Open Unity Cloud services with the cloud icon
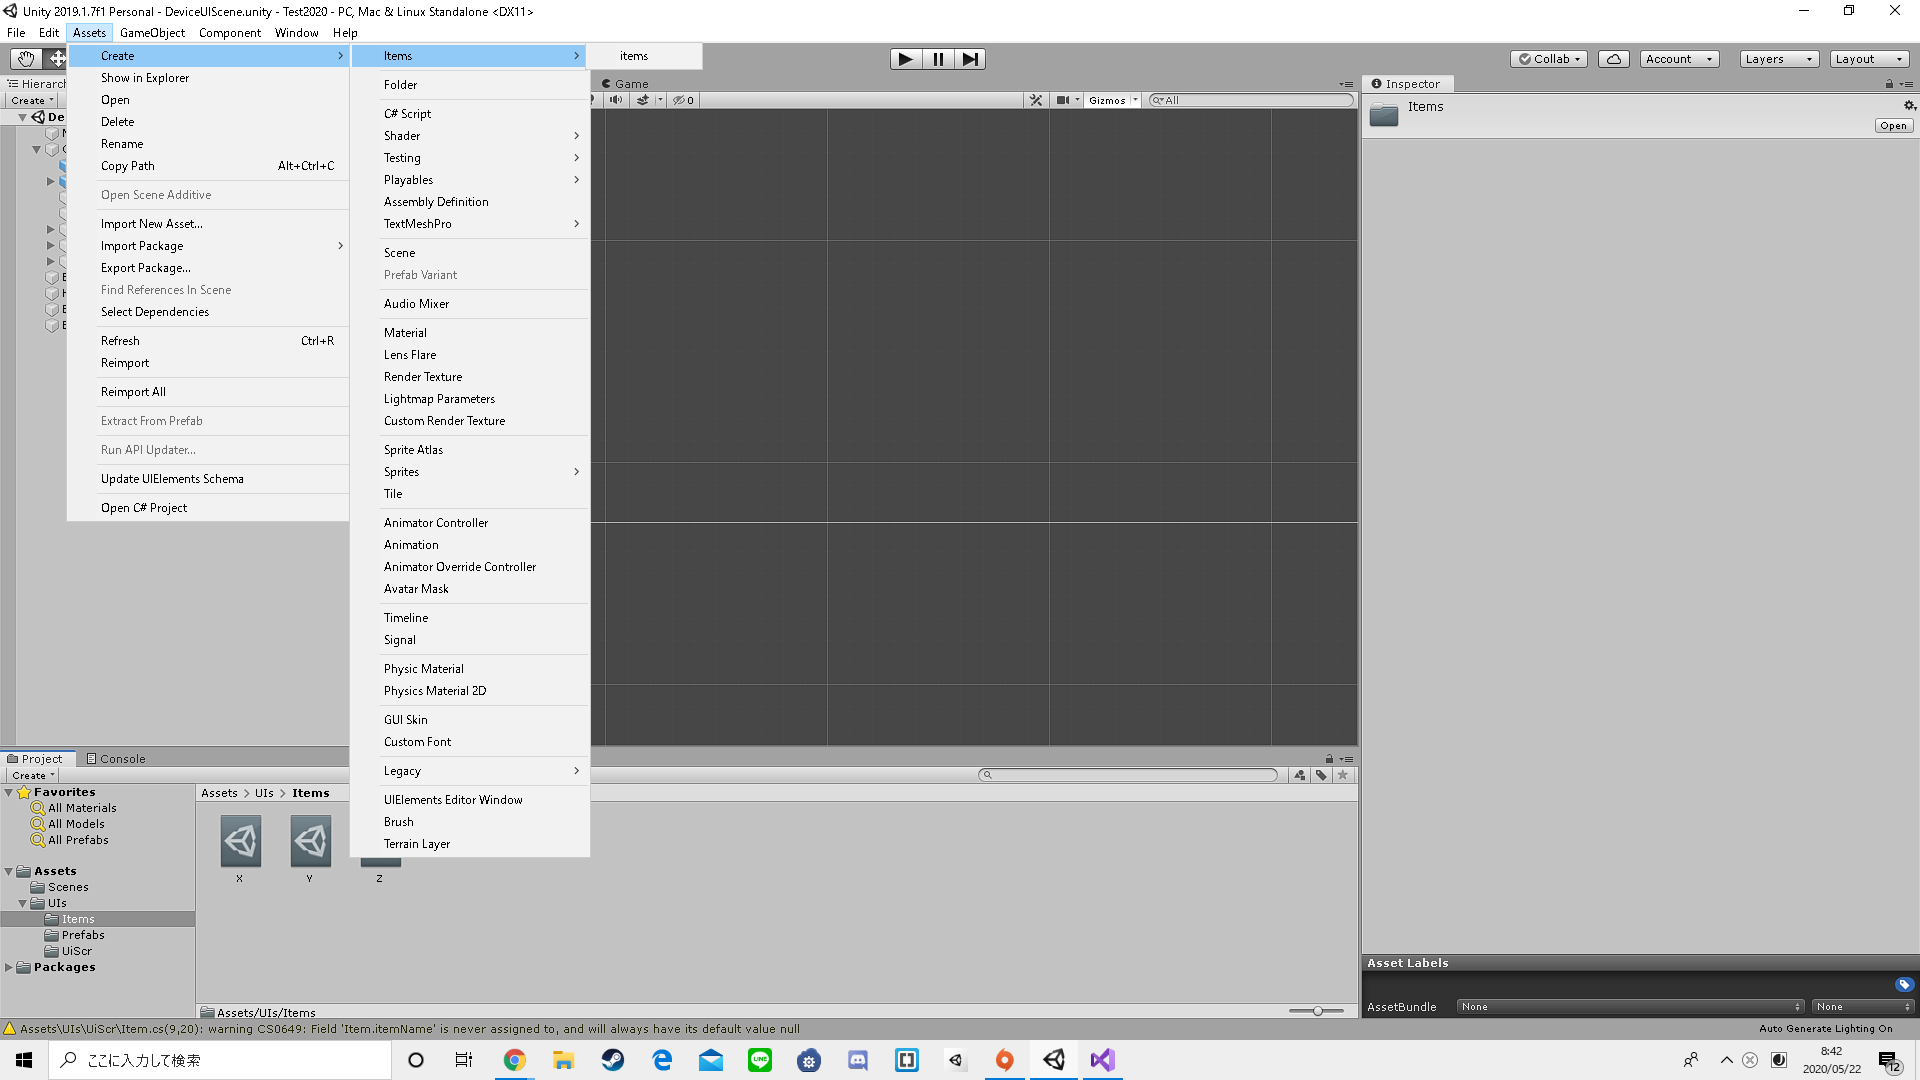Image resolution: width=1920 pixels, height=1080 pixels. tap(1613, 58)
